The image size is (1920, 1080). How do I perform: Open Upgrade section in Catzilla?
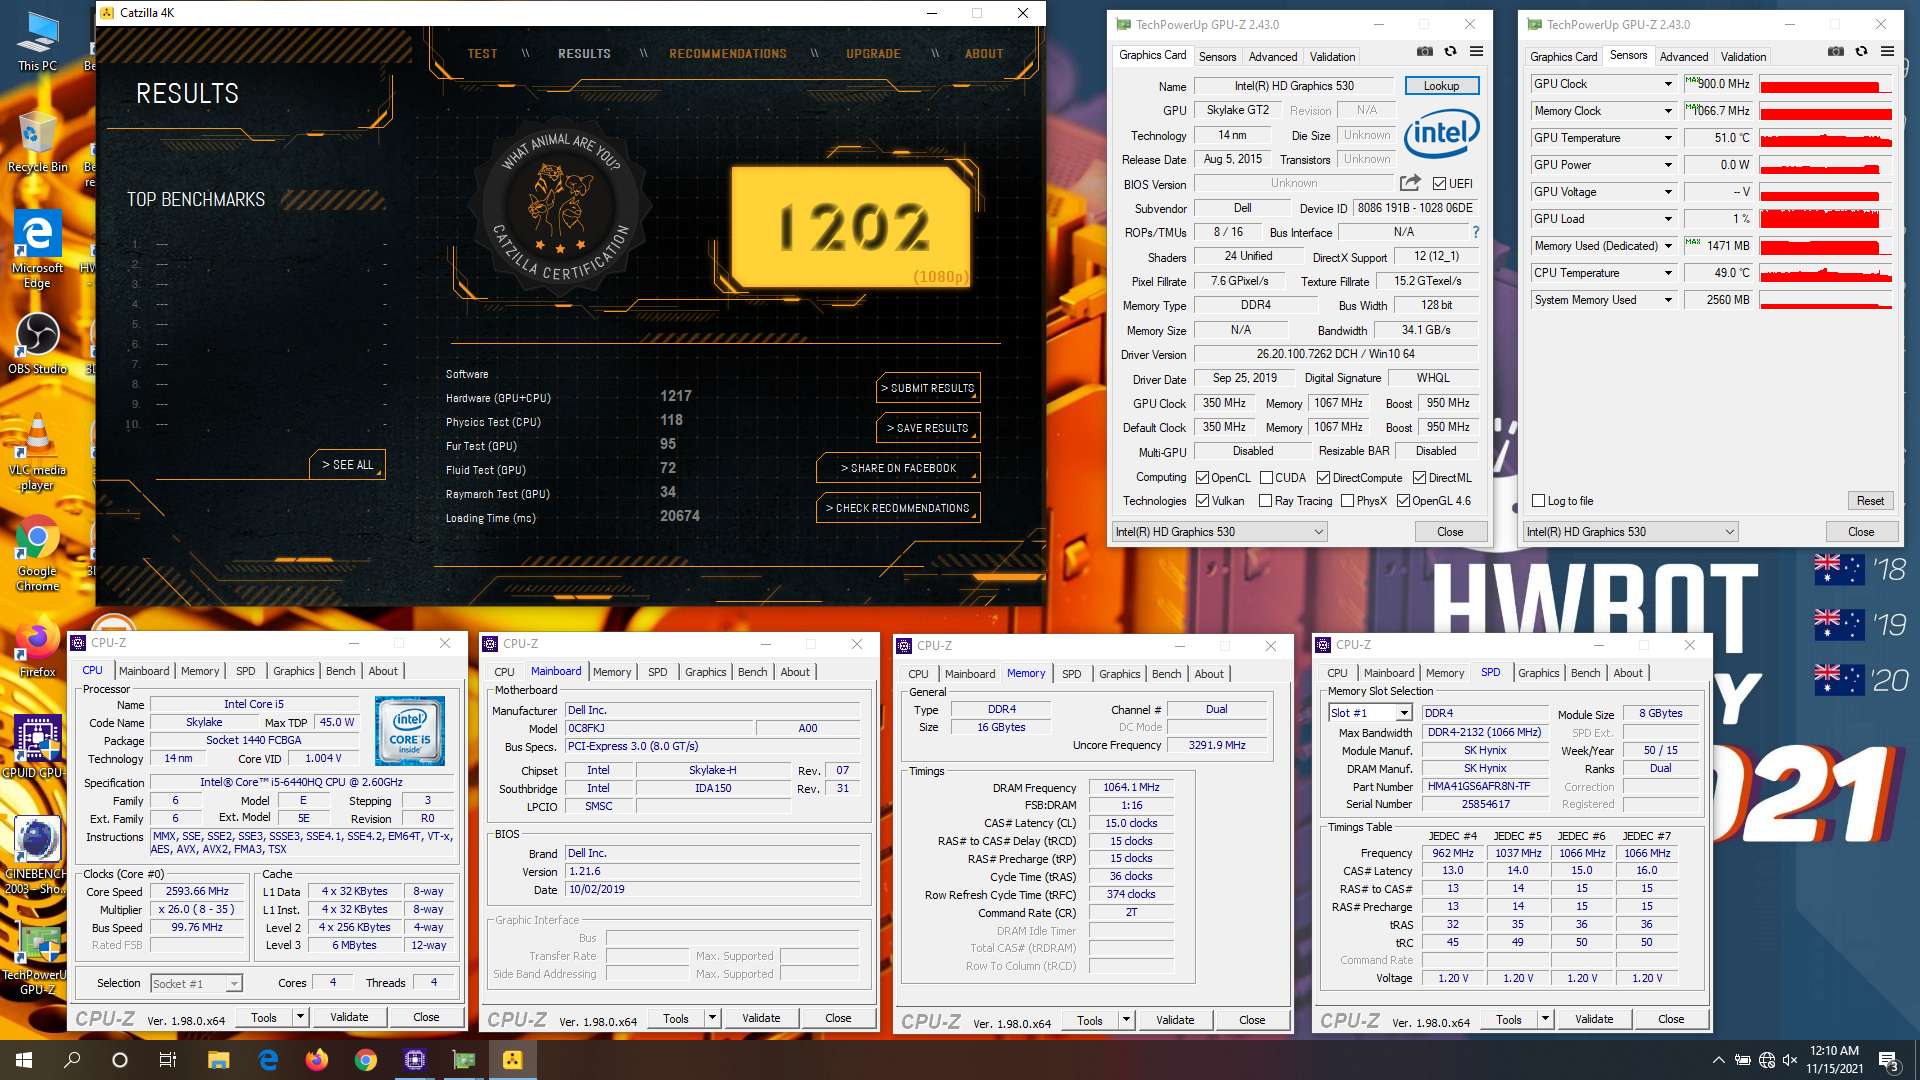pos(873,54)
